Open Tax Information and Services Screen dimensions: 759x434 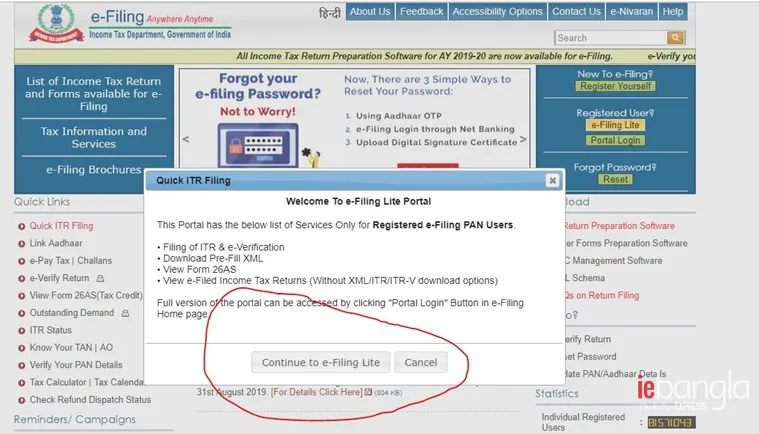[93, 137]
